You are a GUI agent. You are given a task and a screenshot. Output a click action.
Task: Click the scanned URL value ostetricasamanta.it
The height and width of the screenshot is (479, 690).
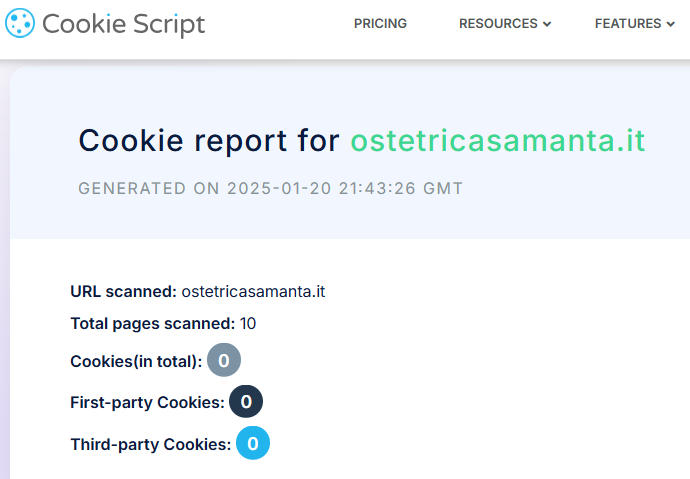(x=253, y=292)
